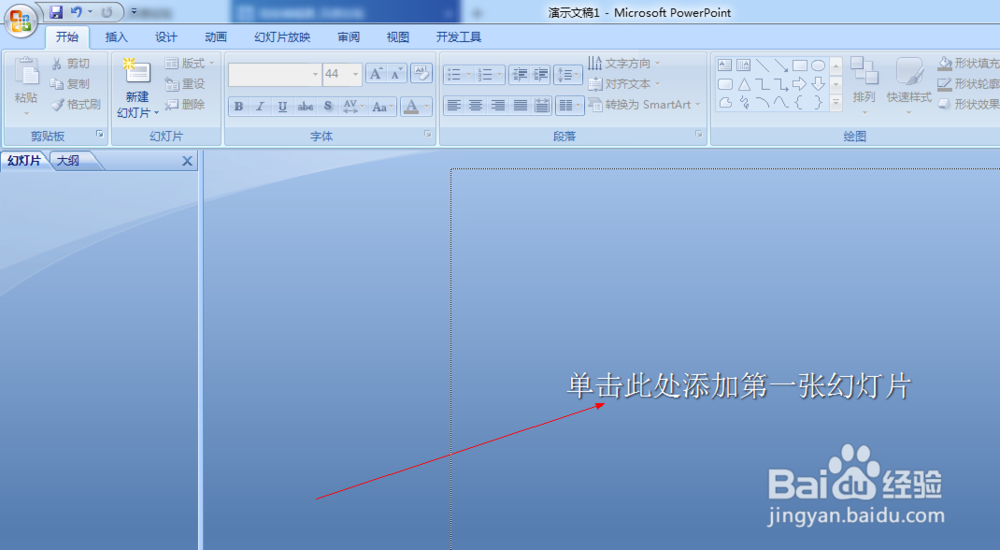Open the 视图 ribbon tab
Screen dimensions: 1000x550
pyautogui.click(x=397, y=37)
